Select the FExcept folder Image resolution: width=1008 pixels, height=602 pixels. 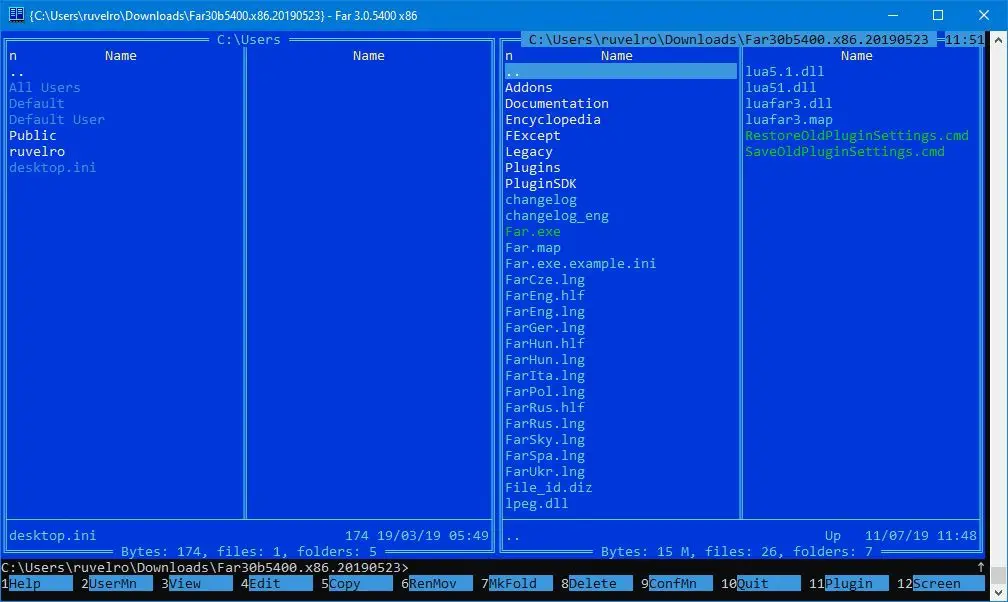tap(532, 136)
